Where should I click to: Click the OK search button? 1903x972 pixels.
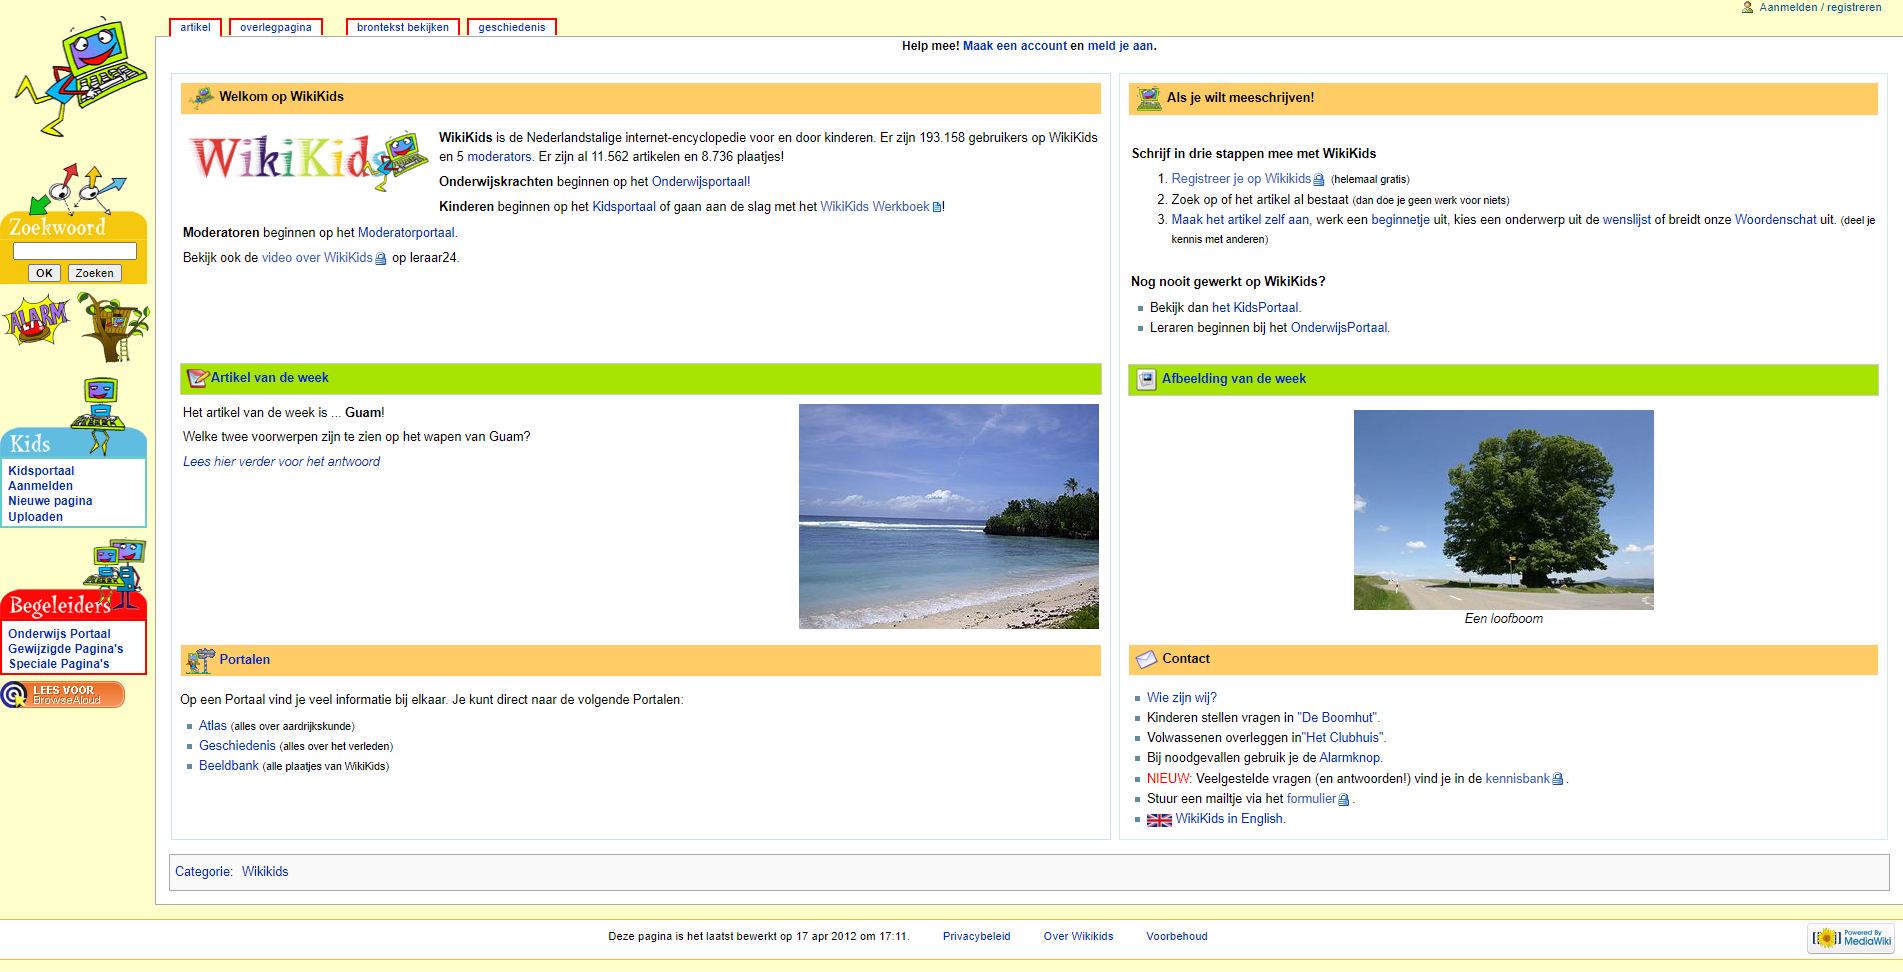tap(44, 273)
